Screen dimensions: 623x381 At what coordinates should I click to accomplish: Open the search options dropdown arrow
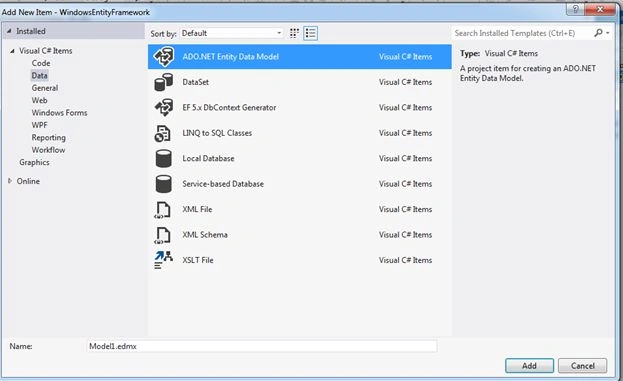(608, 33)
